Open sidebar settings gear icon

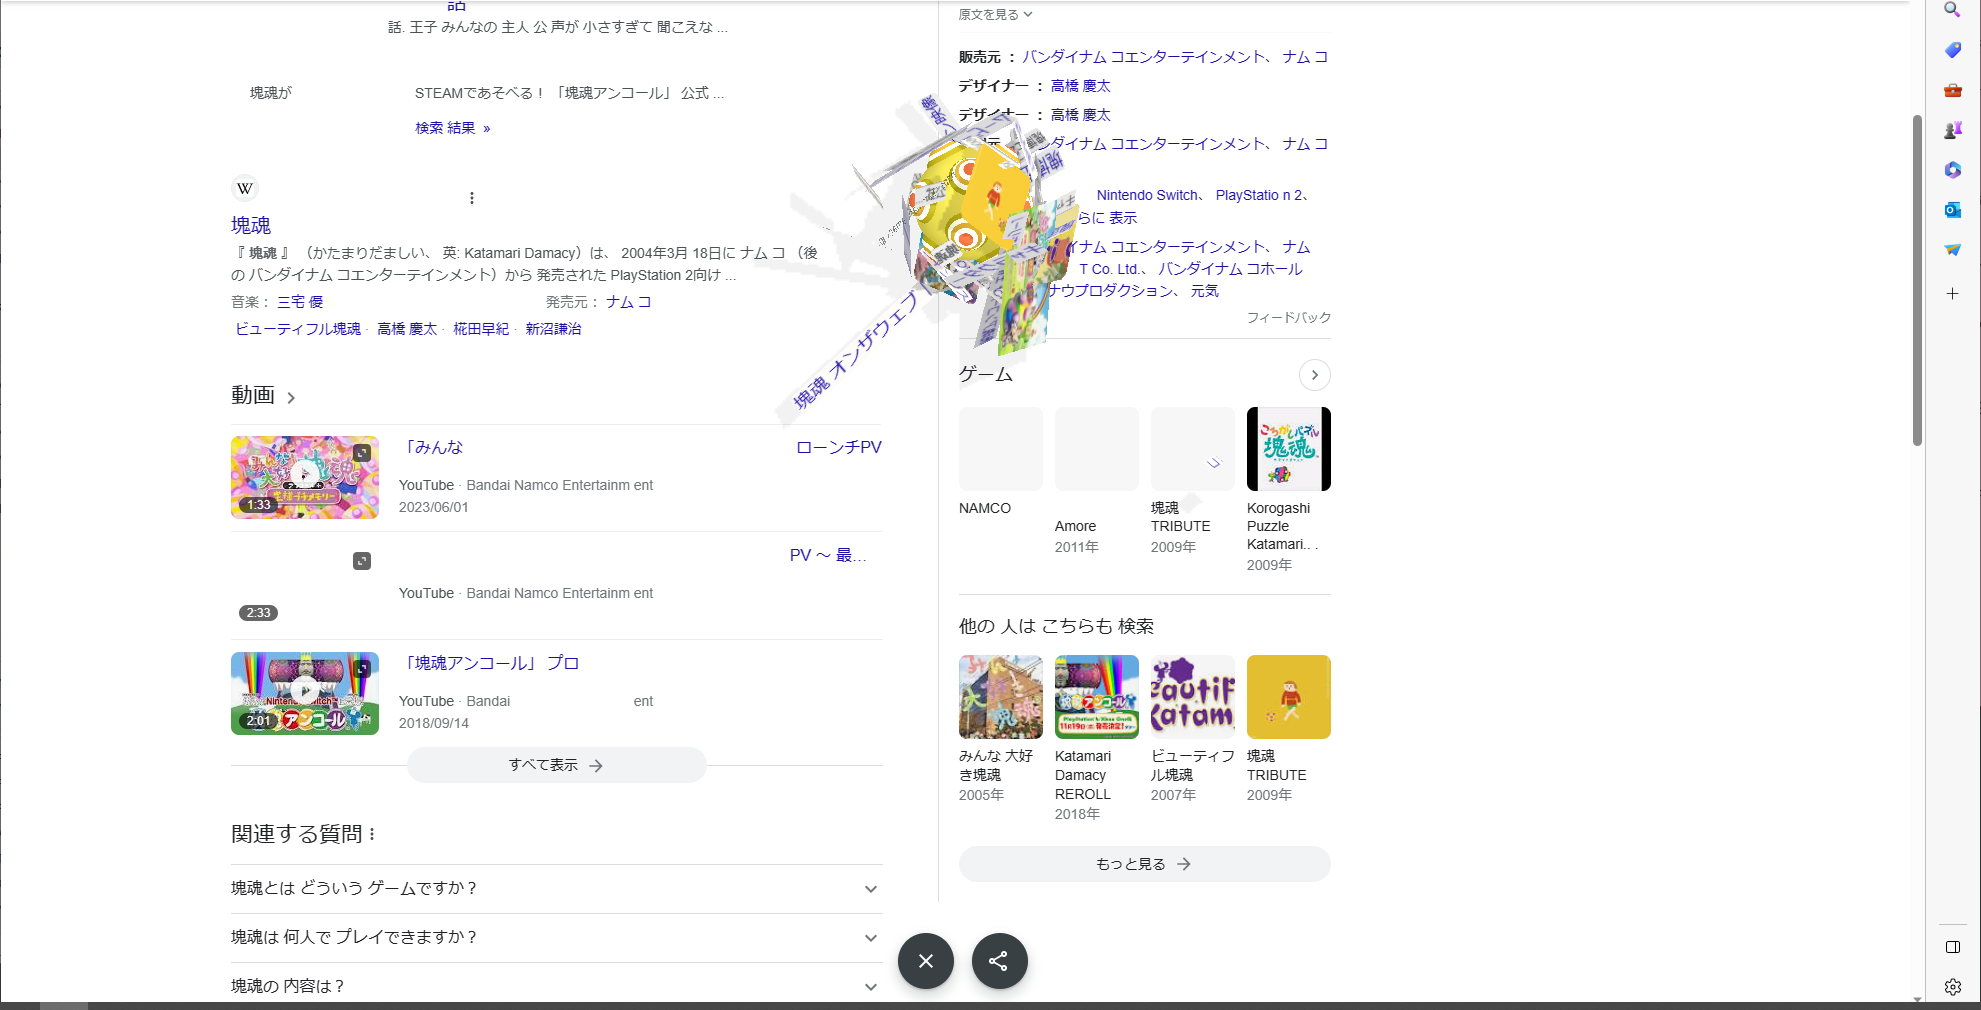[x=1952, y=987]
